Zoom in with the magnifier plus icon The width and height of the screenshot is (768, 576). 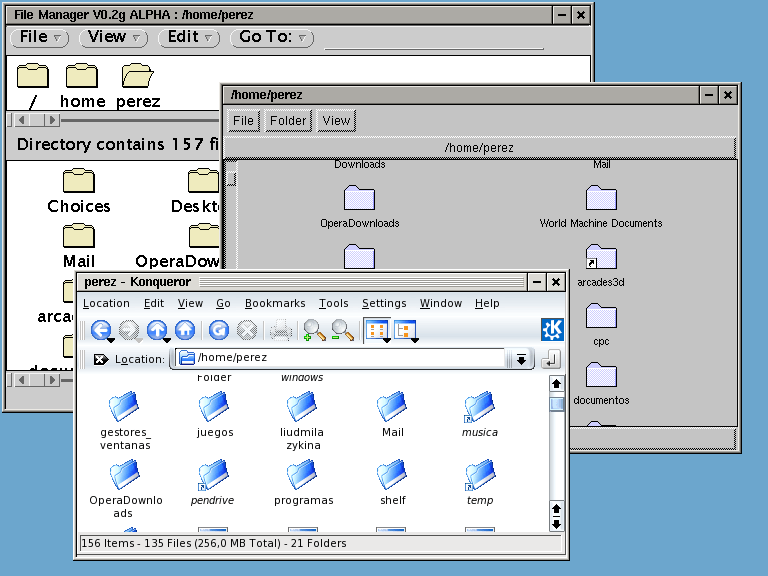pos(314,330)
